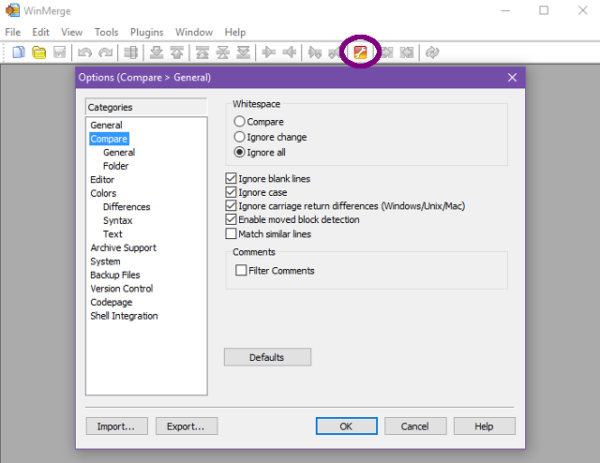This screenshot has width=600, height=463.
Task: Click the WinMerge app icon in title bar
Action: pos(11,11)
